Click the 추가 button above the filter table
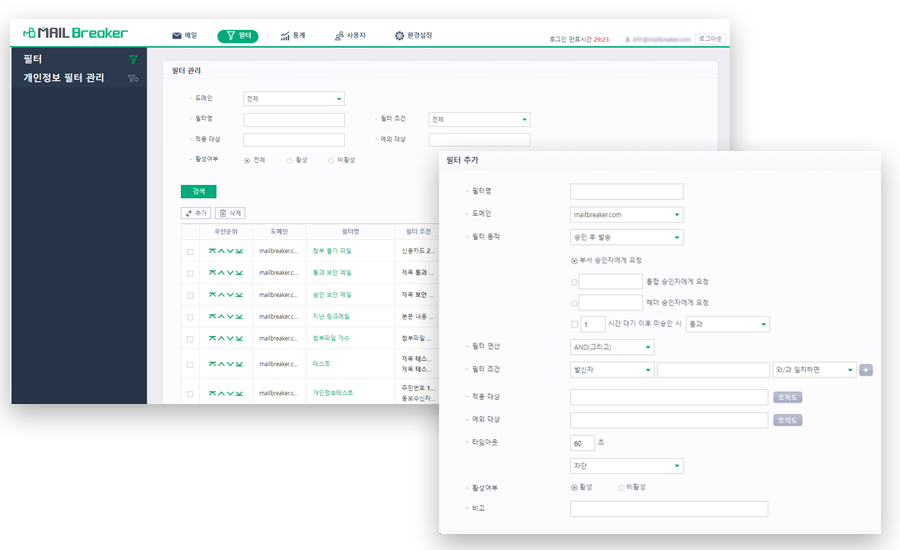Screen dimensions: 900x550 pyautogui.click(x=196, y=213)
